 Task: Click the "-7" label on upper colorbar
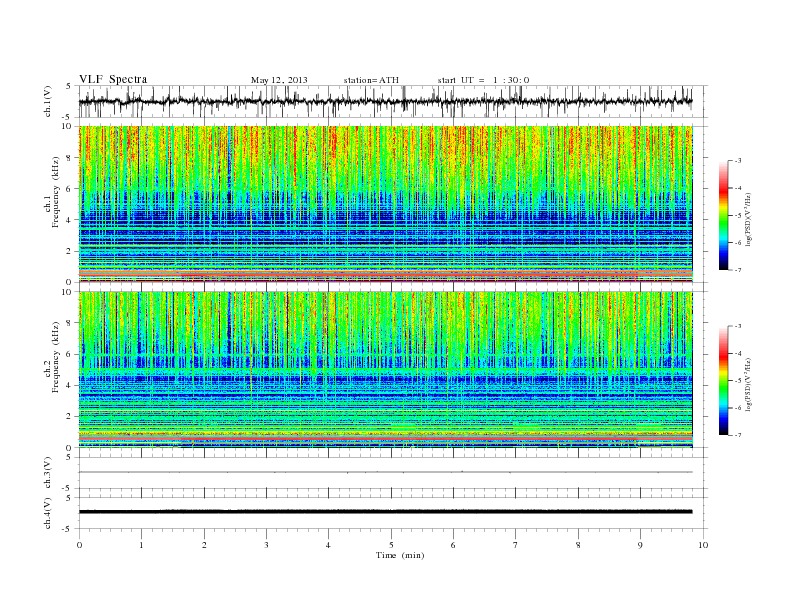coord(738,270)
